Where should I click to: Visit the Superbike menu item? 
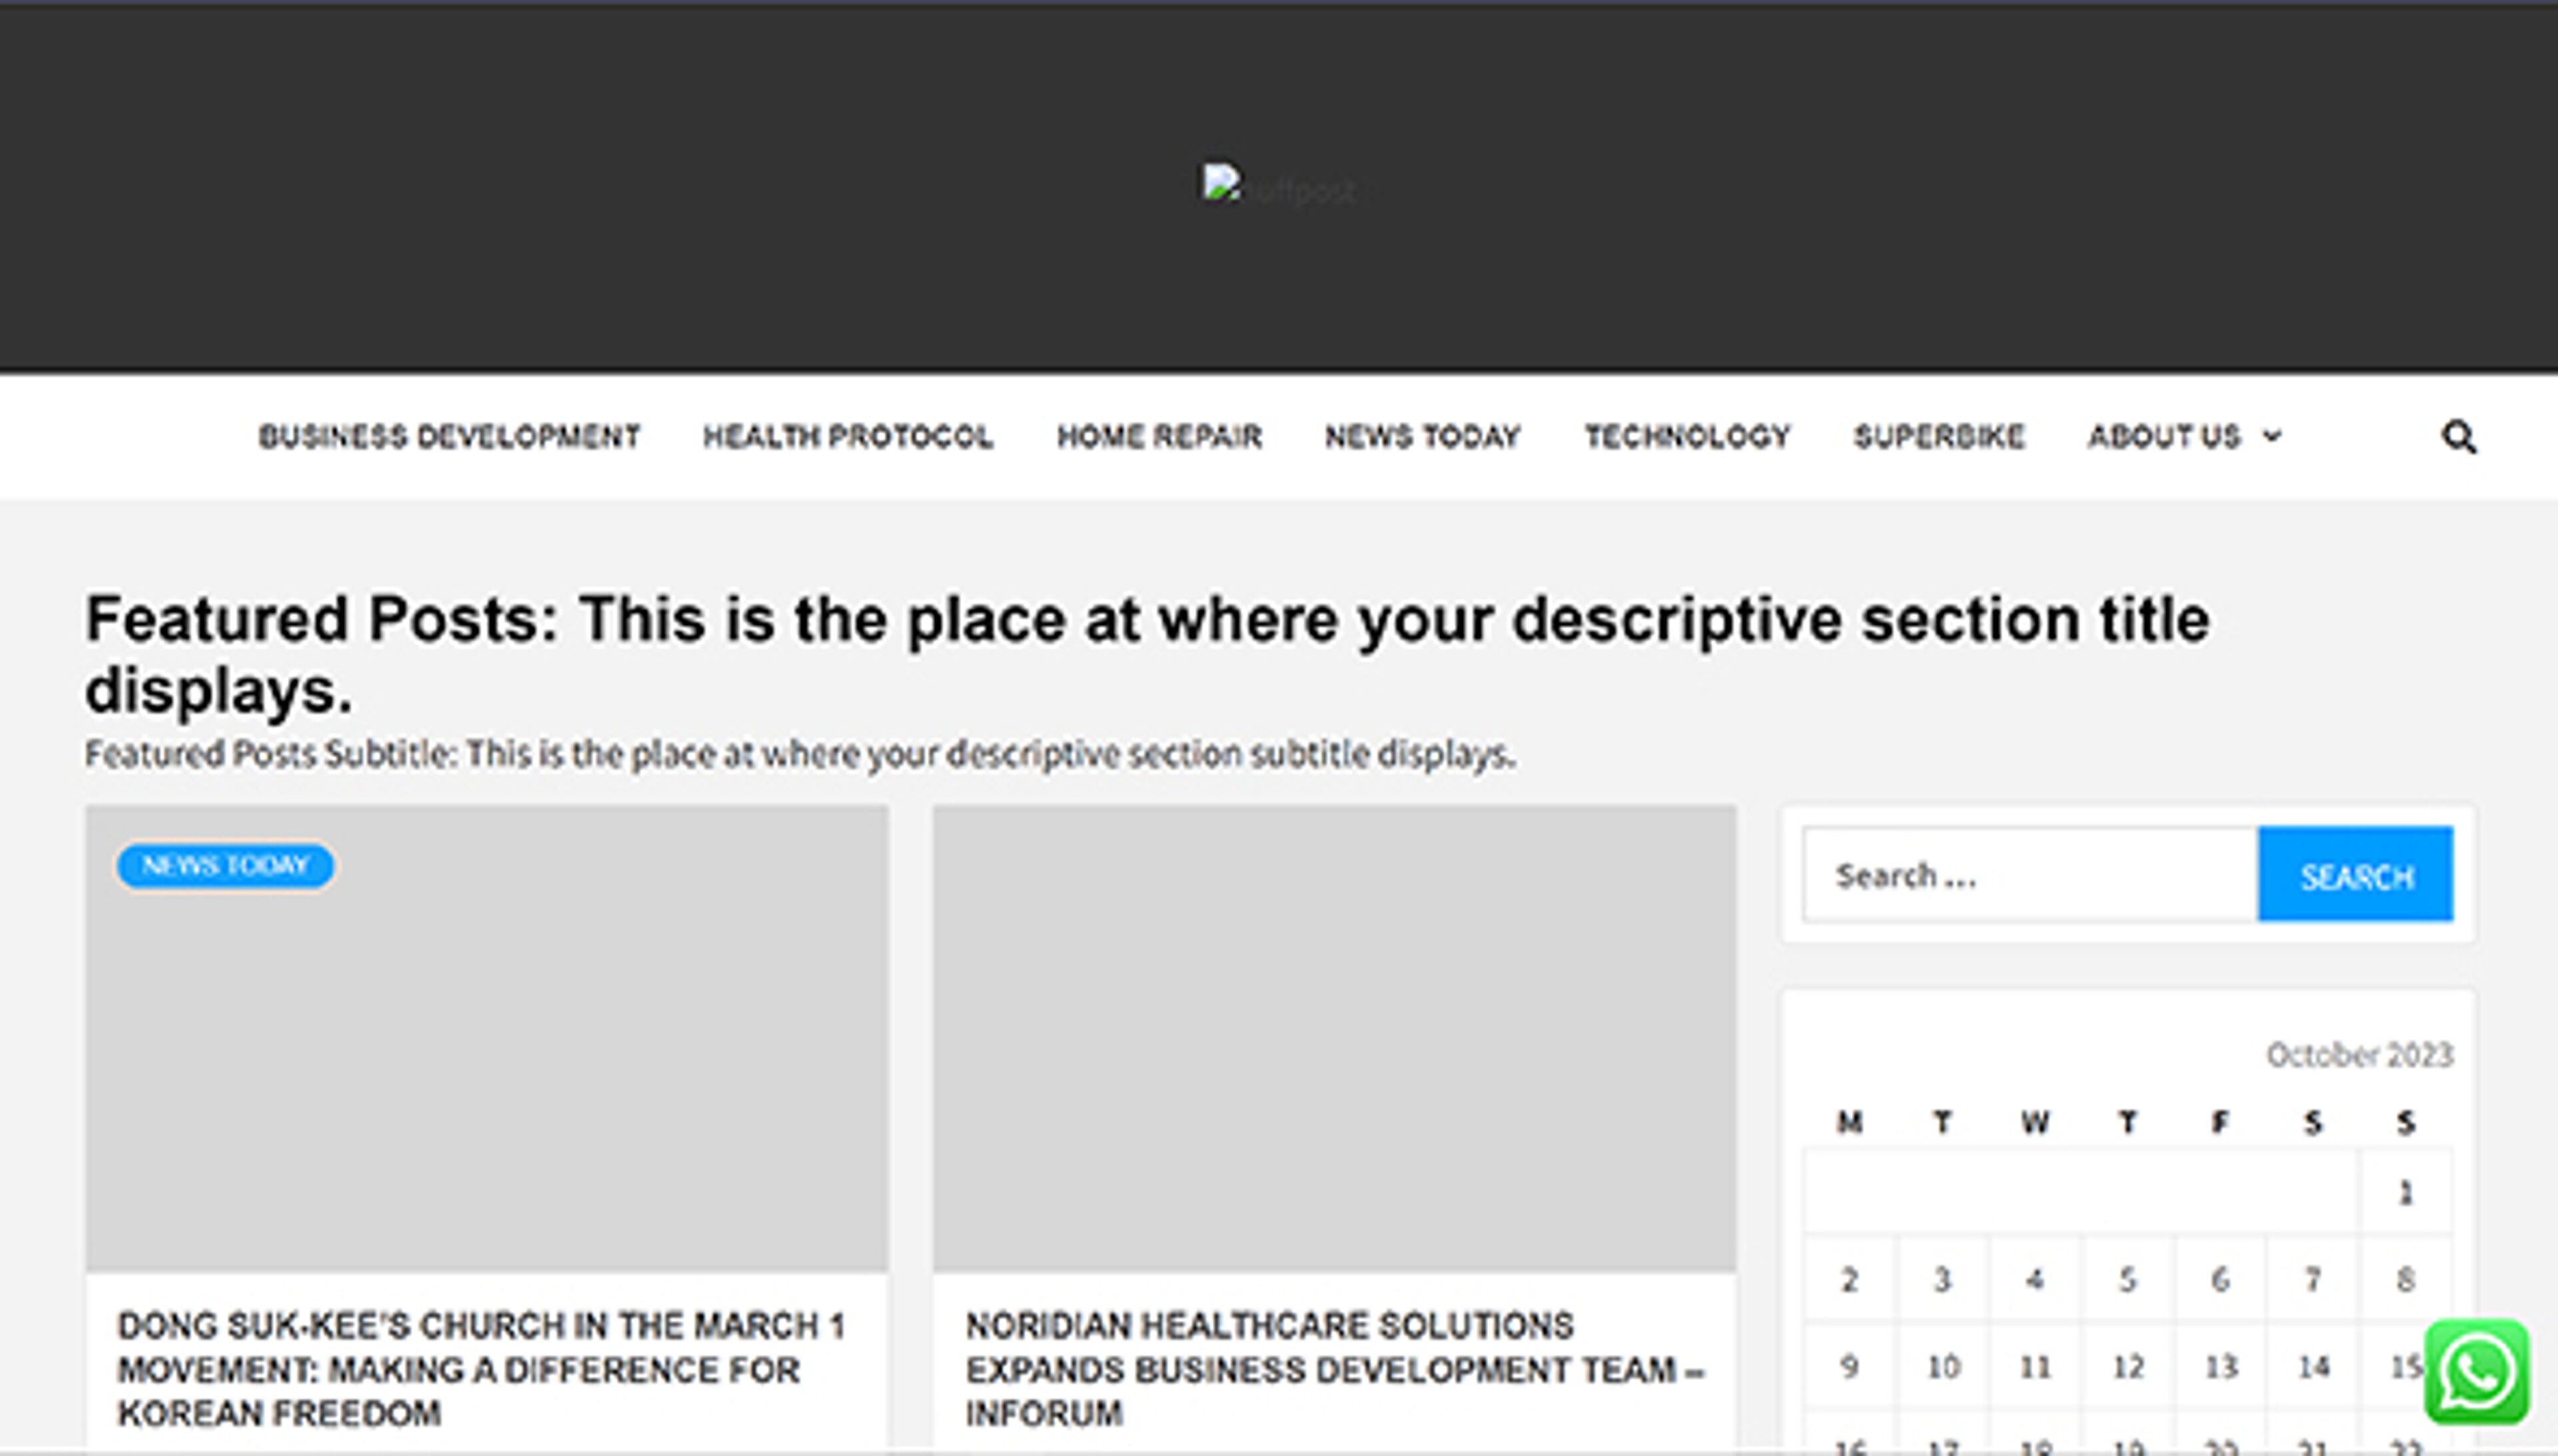(x=1938, y=437)
